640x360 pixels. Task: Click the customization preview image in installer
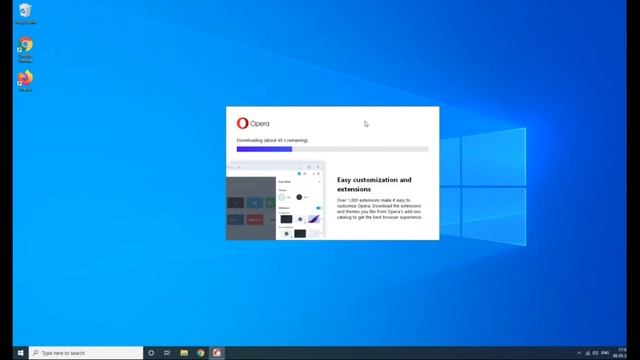tap(276, 200)
